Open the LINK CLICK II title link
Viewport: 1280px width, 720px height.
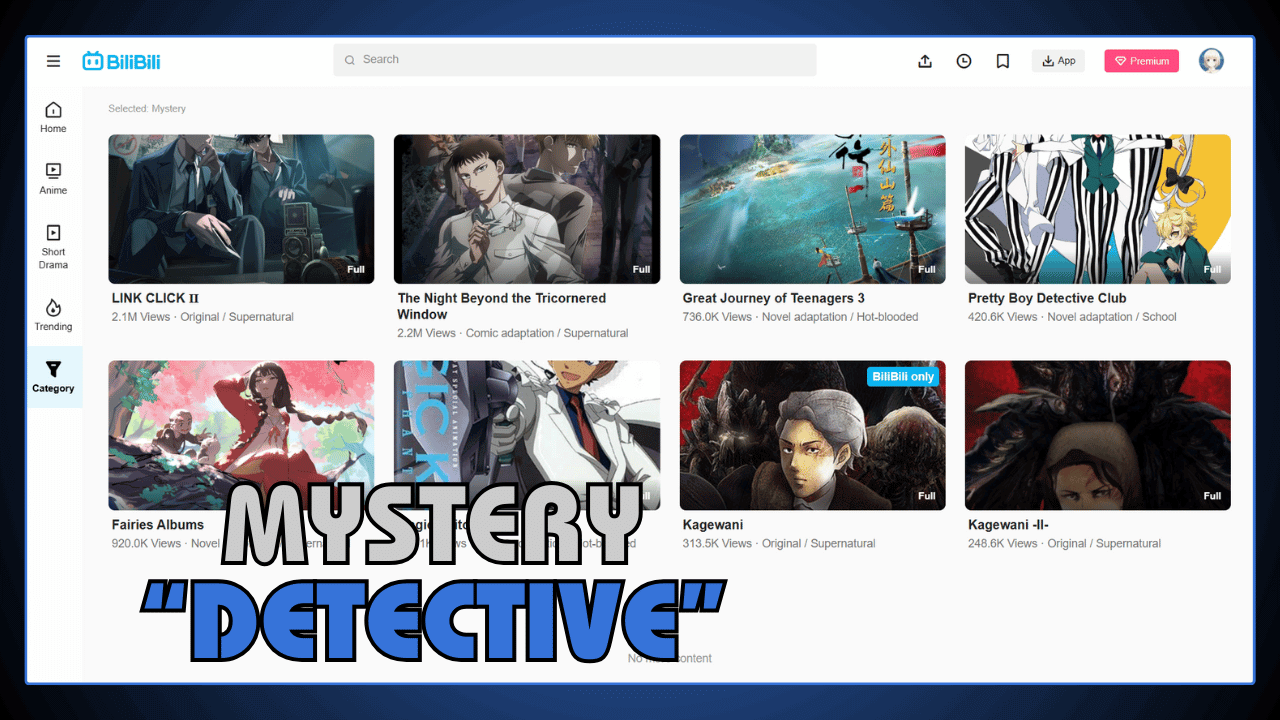155,297
